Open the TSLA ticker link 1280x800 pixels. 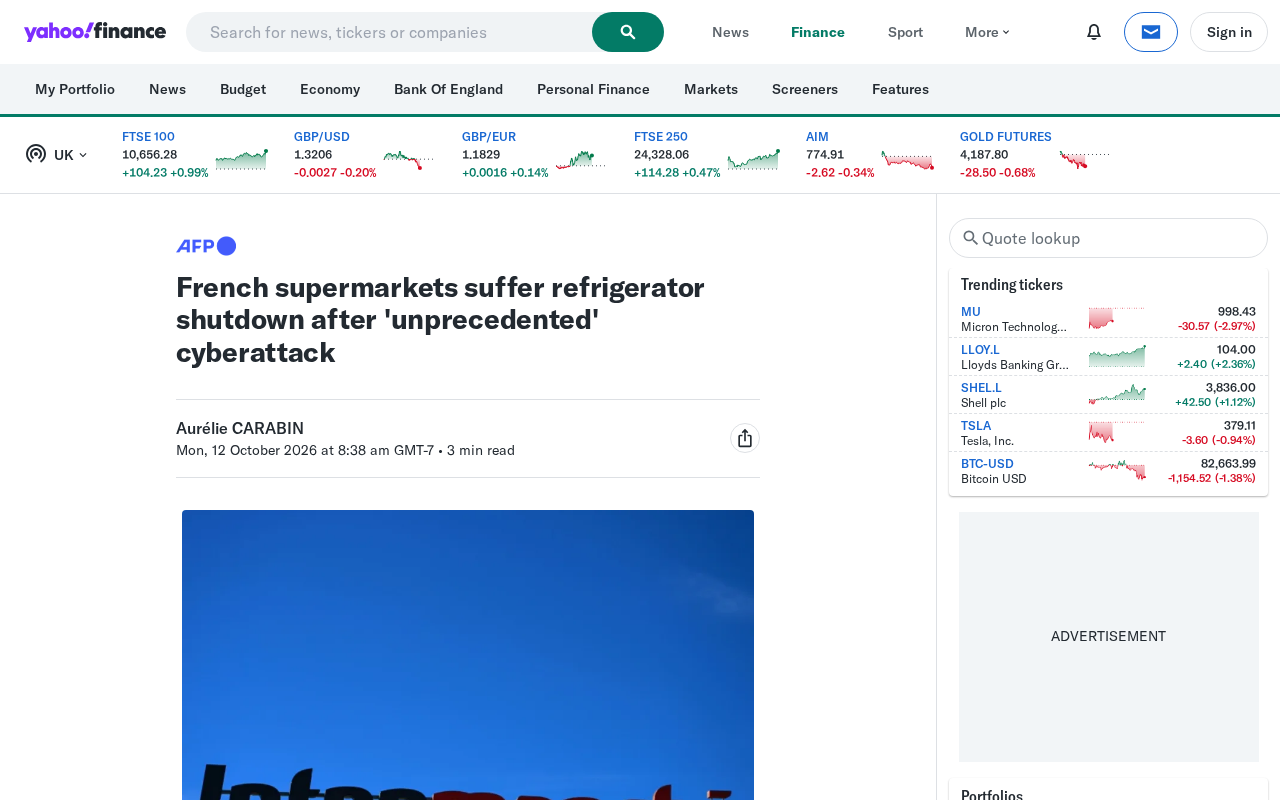pyautogui.click(x=976, y=425)
